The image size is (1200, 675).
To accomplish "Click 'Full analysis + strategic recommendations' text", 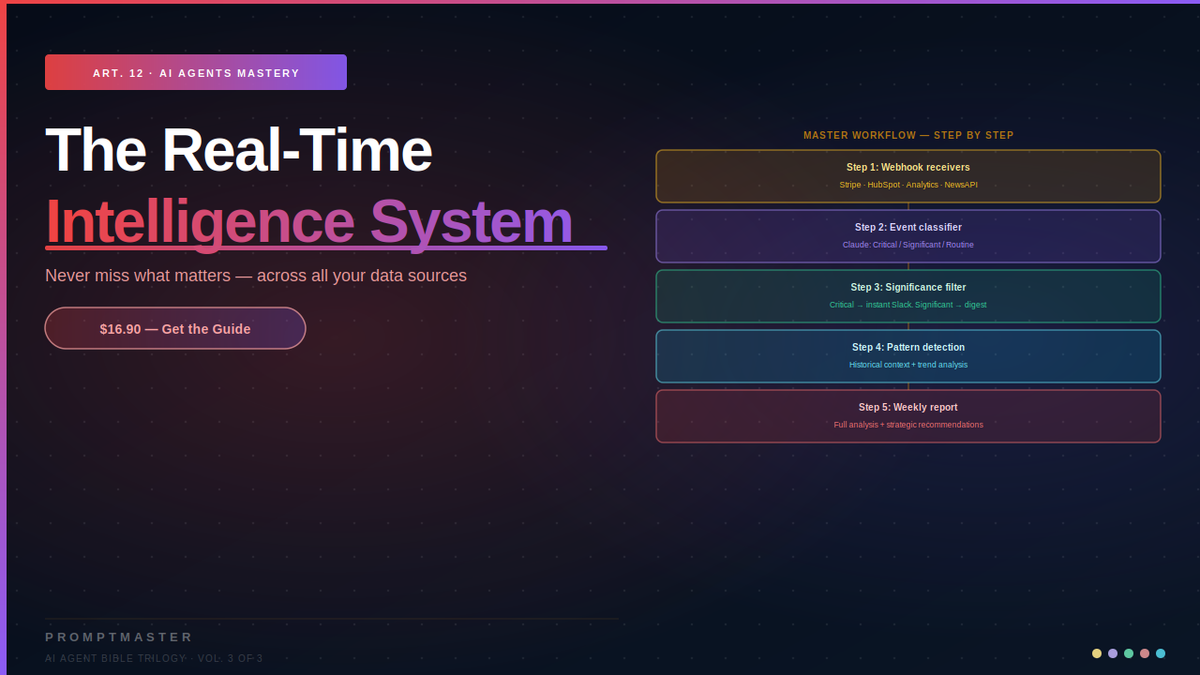I will click(x=908, y=425).
